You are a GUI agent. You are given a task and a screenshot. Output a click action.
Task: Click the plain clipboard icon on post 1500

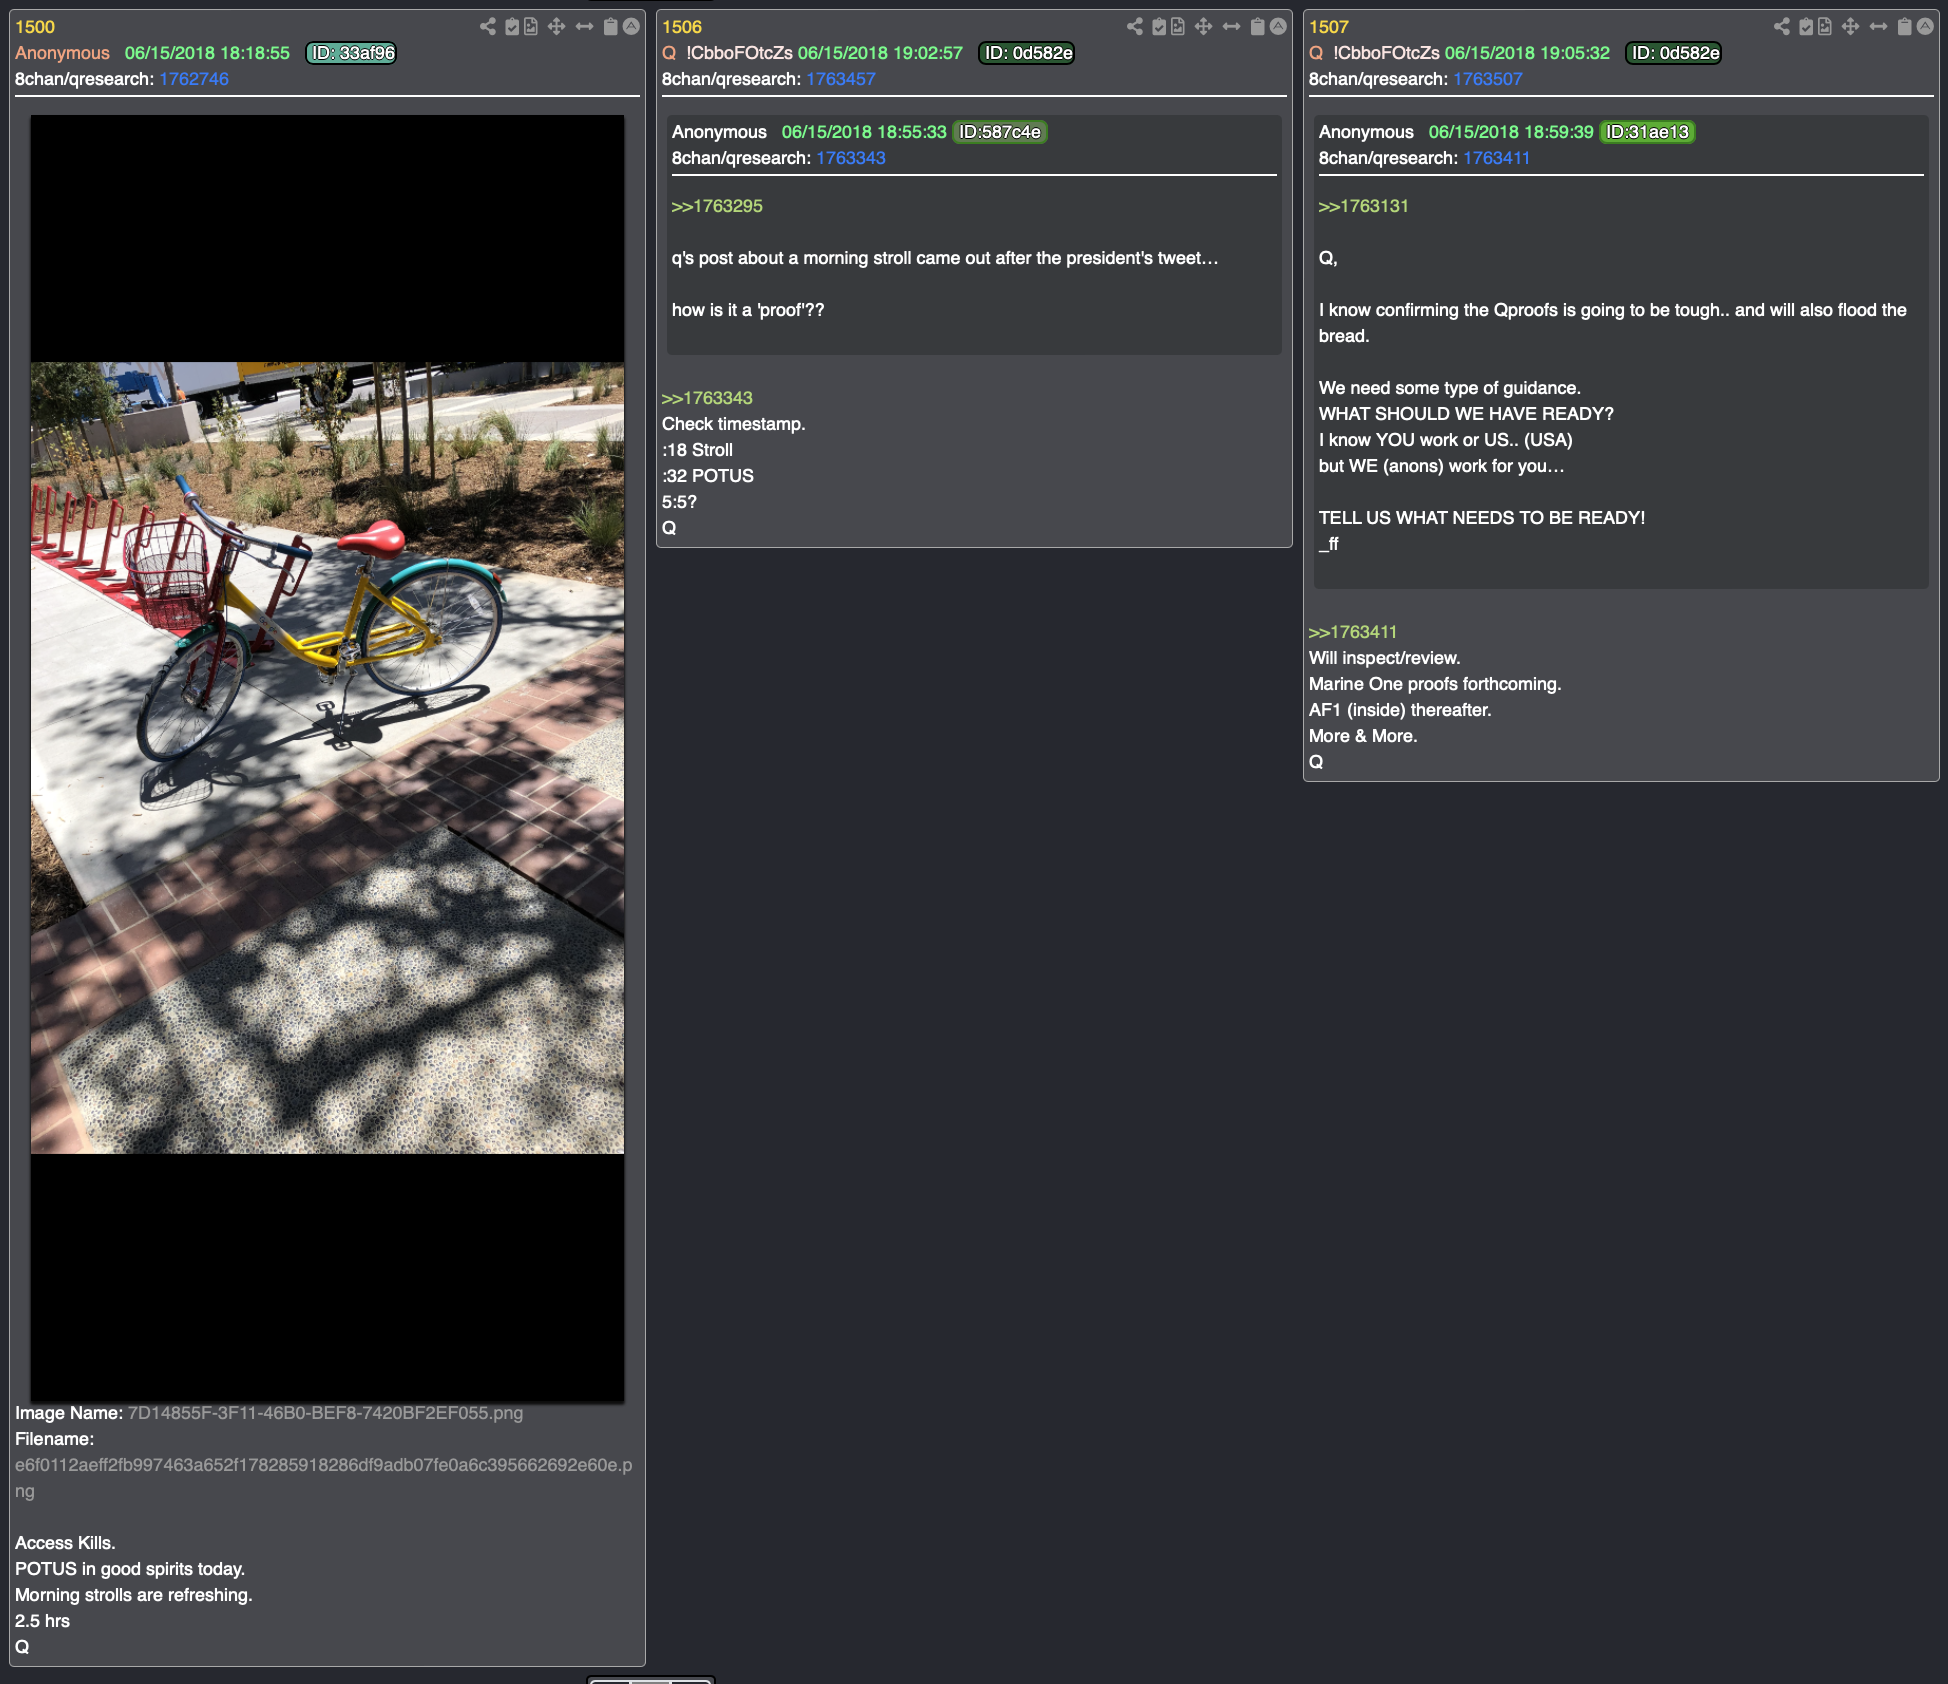tap(611, 27)
